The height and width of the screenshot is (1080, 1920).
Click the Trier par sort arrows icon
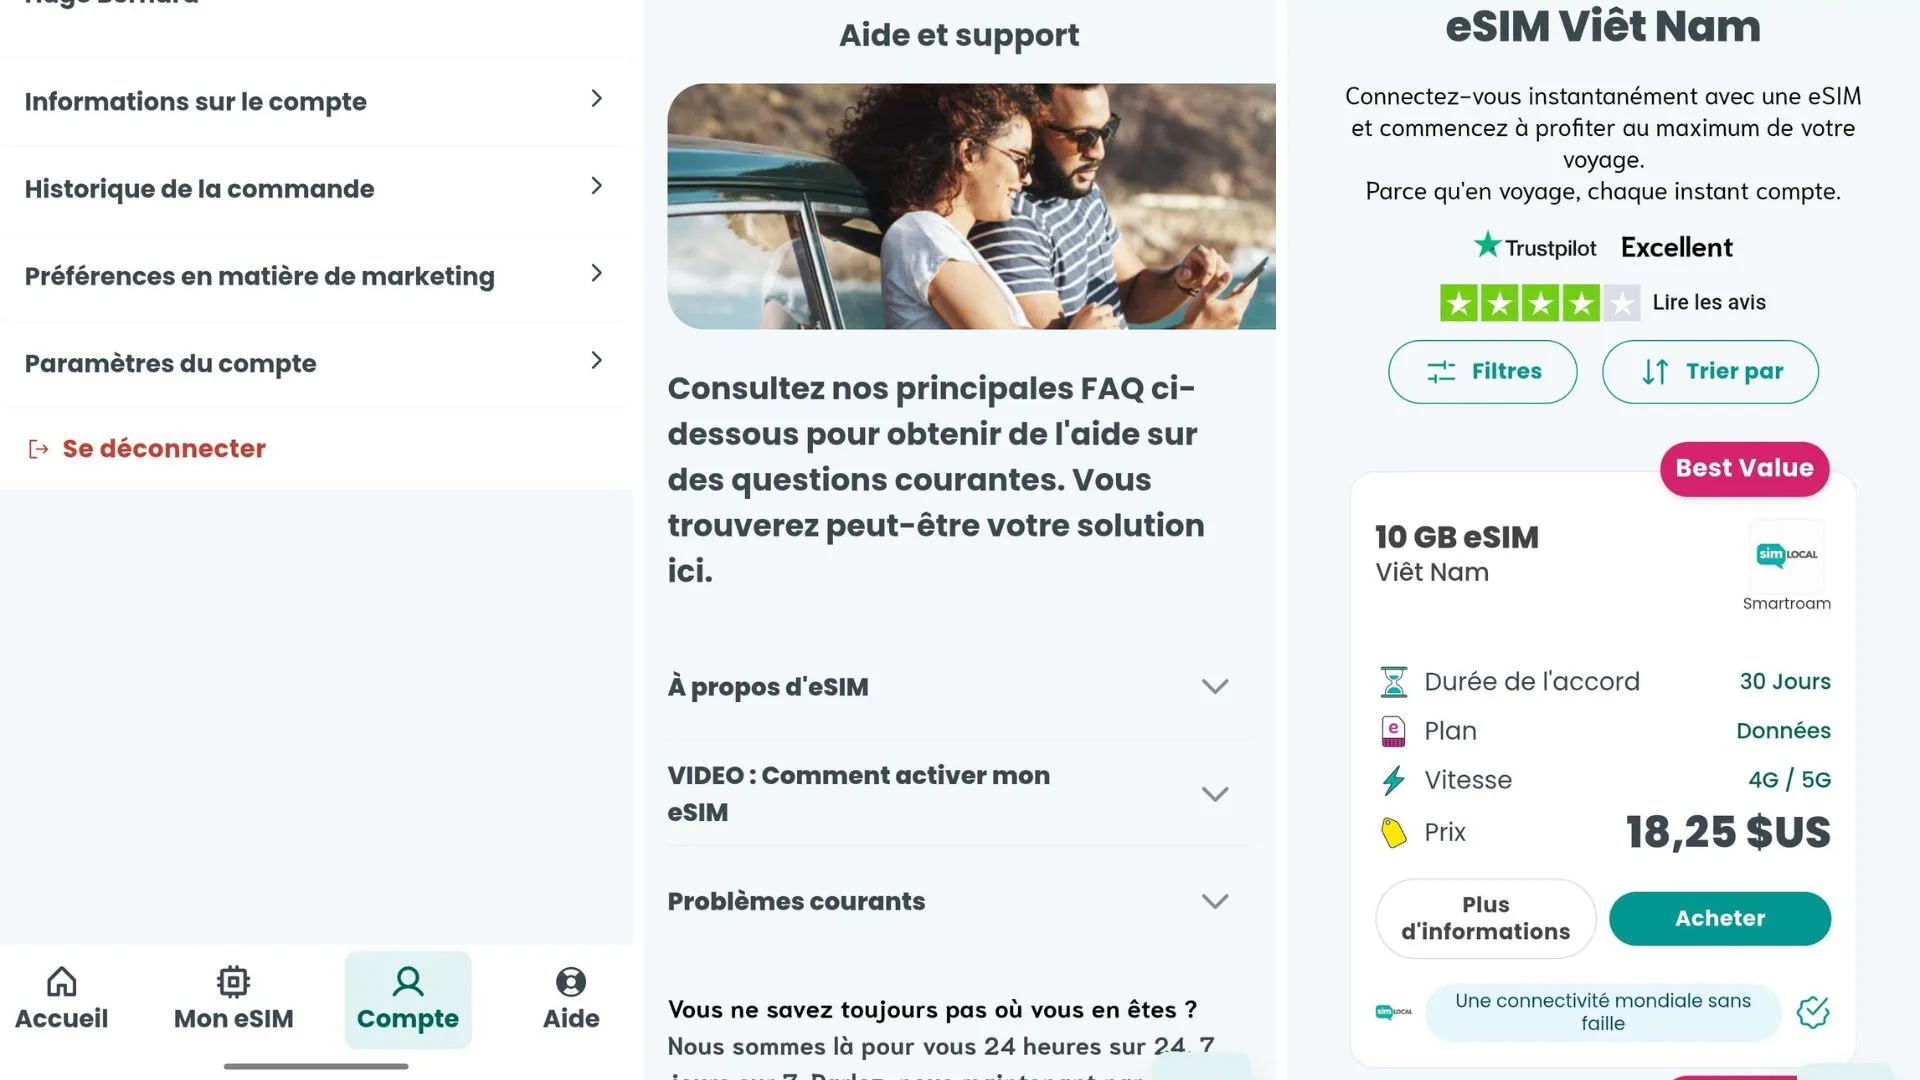1655,372
